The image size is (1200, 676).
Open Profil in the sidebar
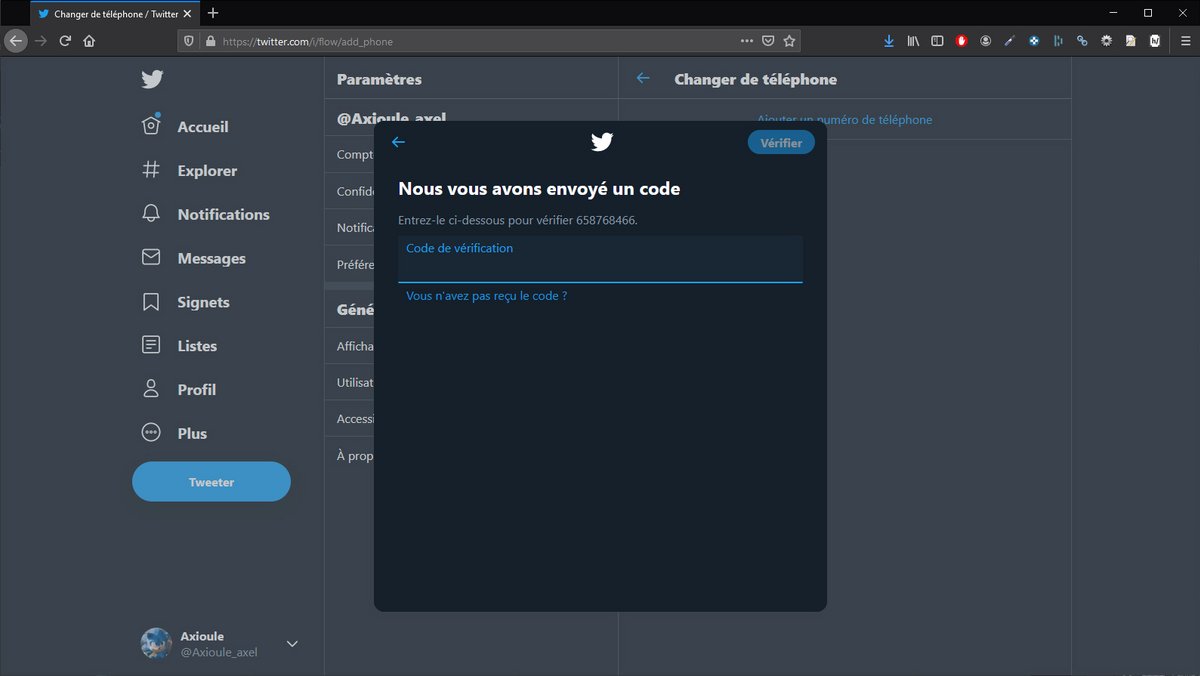196,389
